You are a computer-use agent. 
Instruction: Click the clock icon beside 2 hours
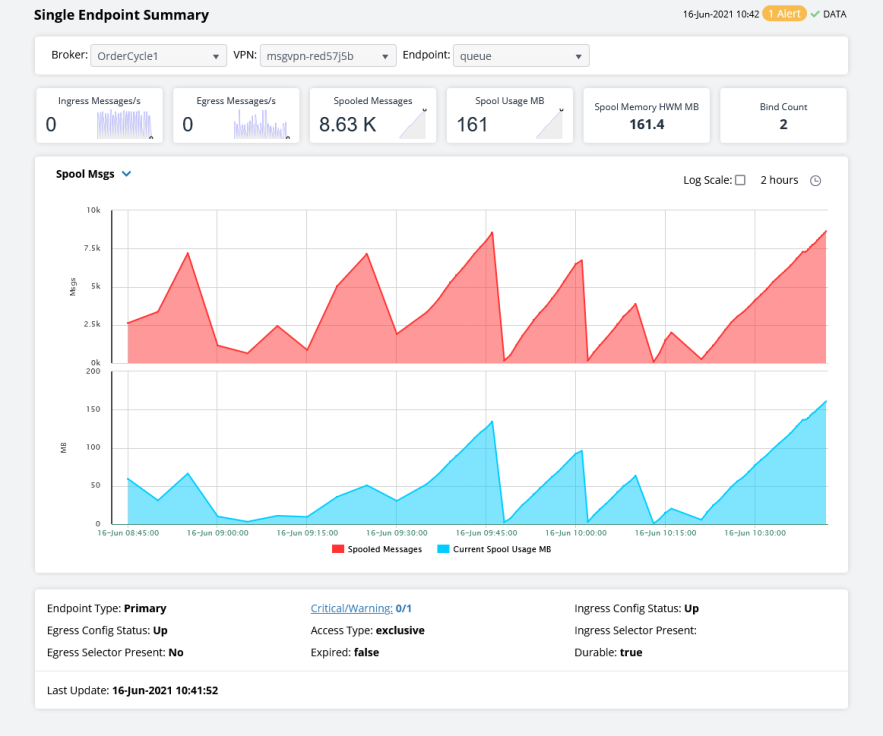coord(815,181)
